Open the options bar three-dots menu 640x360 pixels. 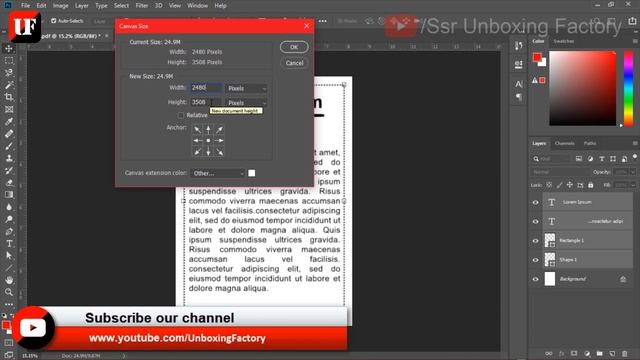point(322,21)
